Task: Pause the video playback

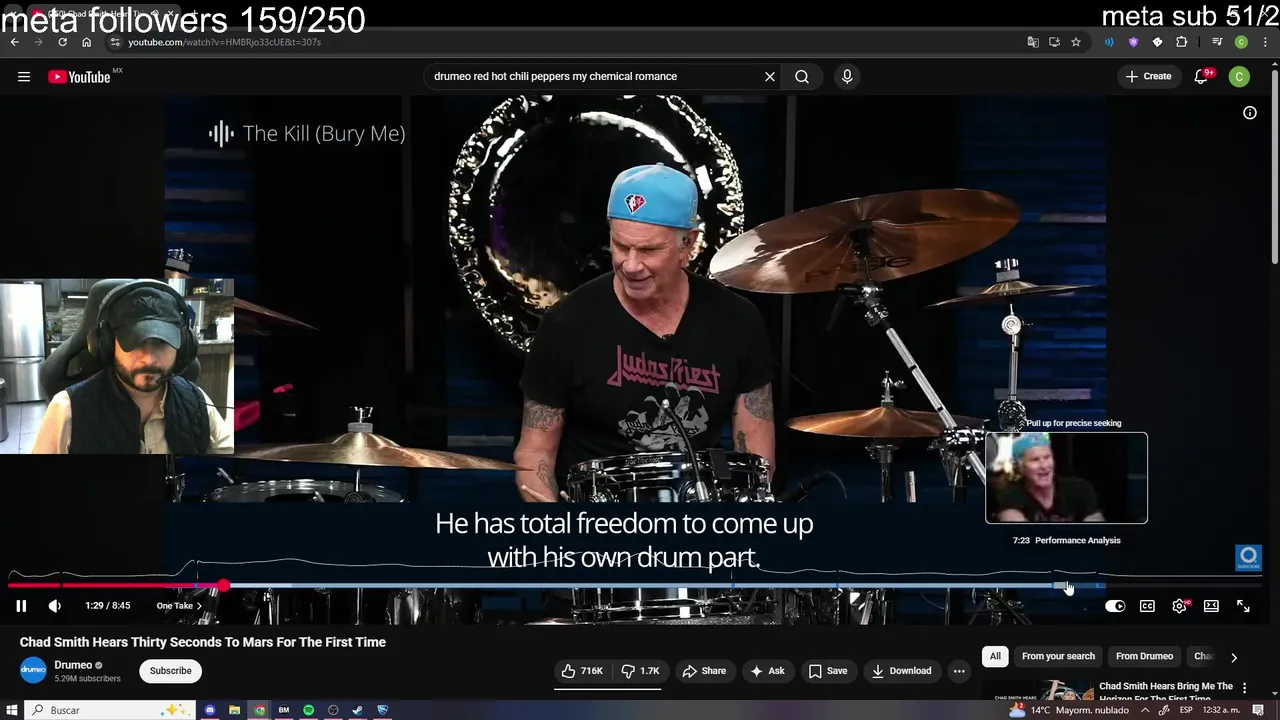Action: point(21,605)
